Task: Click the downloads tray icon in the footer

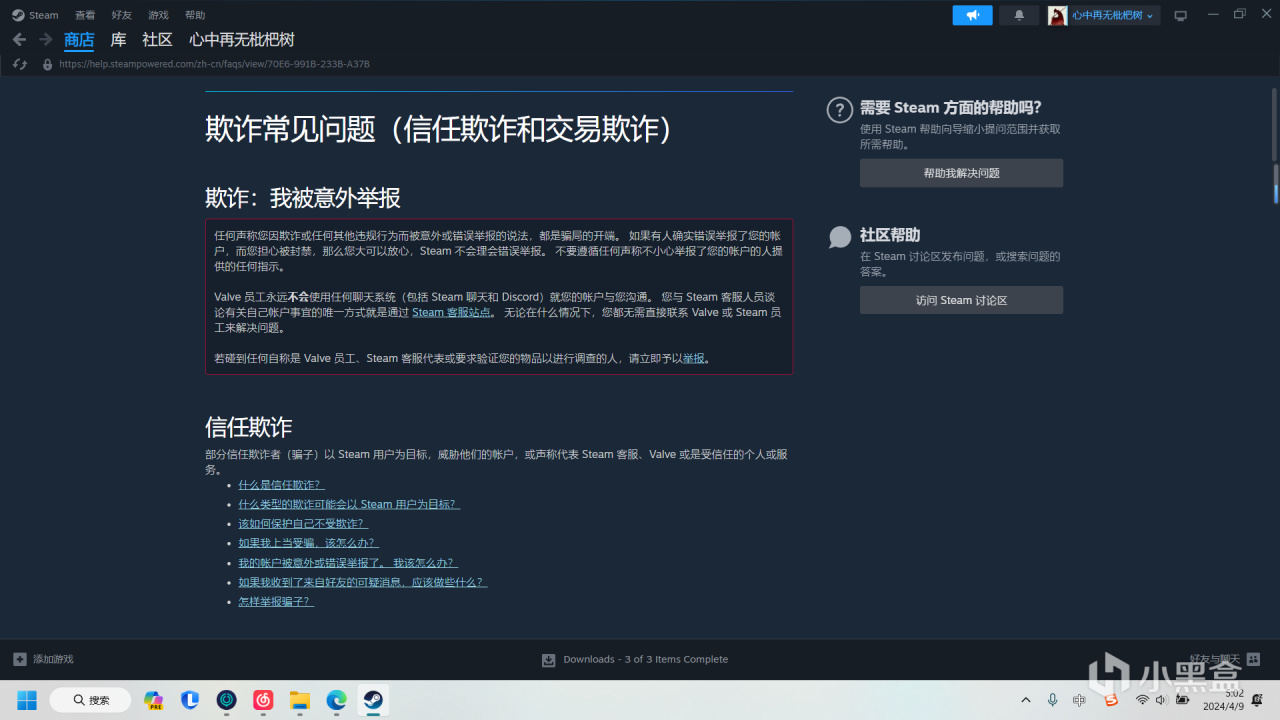Action: 548,660
